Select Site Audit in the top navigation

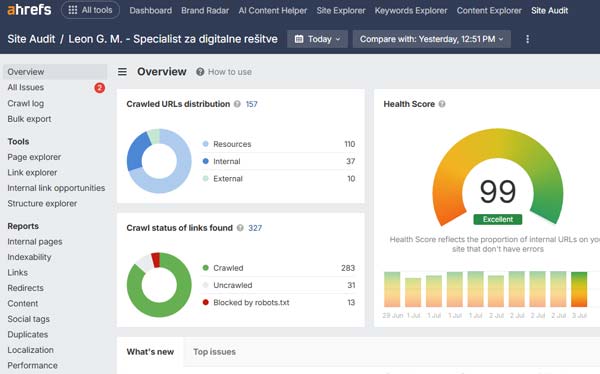pyautogui.click(x=549, y=10)
